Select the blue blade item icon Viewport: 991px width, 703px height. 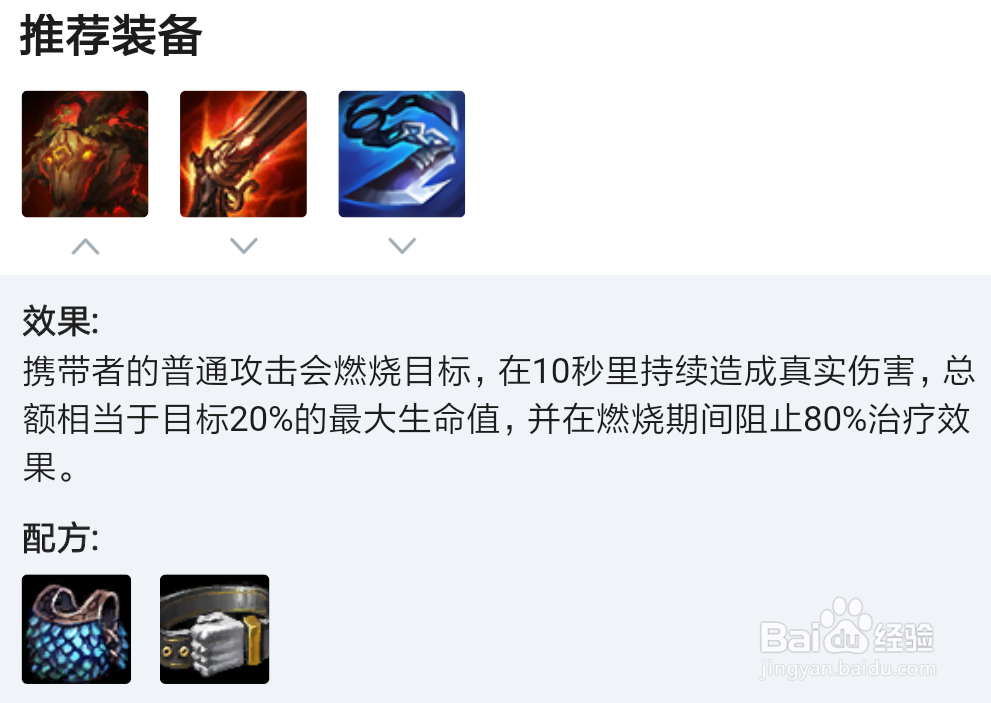pyautogui.click(x=402, y=154)
